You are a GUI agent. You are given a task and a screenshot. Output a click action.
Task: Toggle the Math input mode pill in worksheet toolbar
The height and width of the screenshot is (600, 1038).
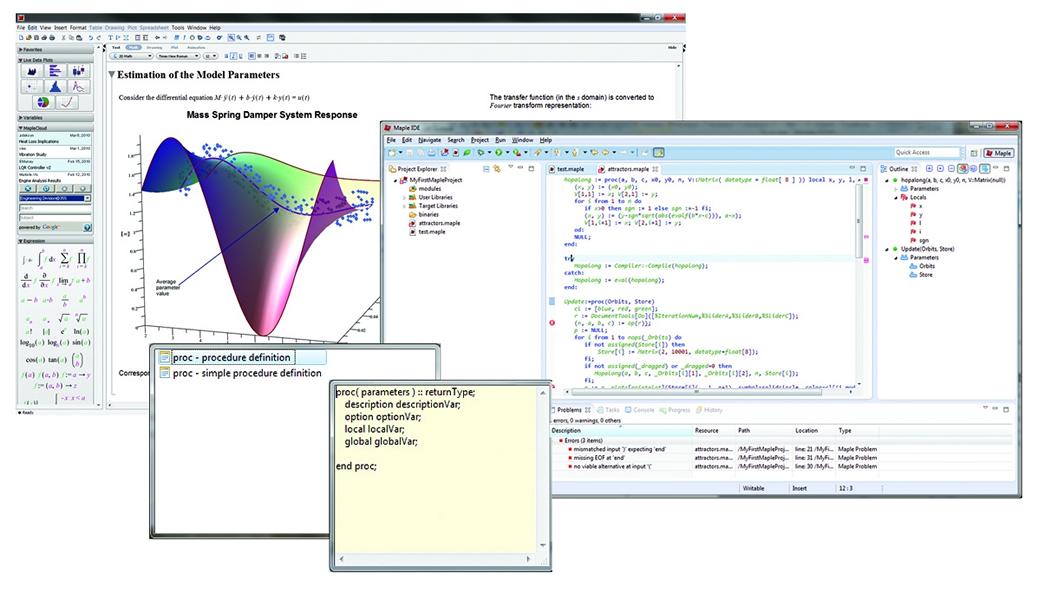pos(134,48)
